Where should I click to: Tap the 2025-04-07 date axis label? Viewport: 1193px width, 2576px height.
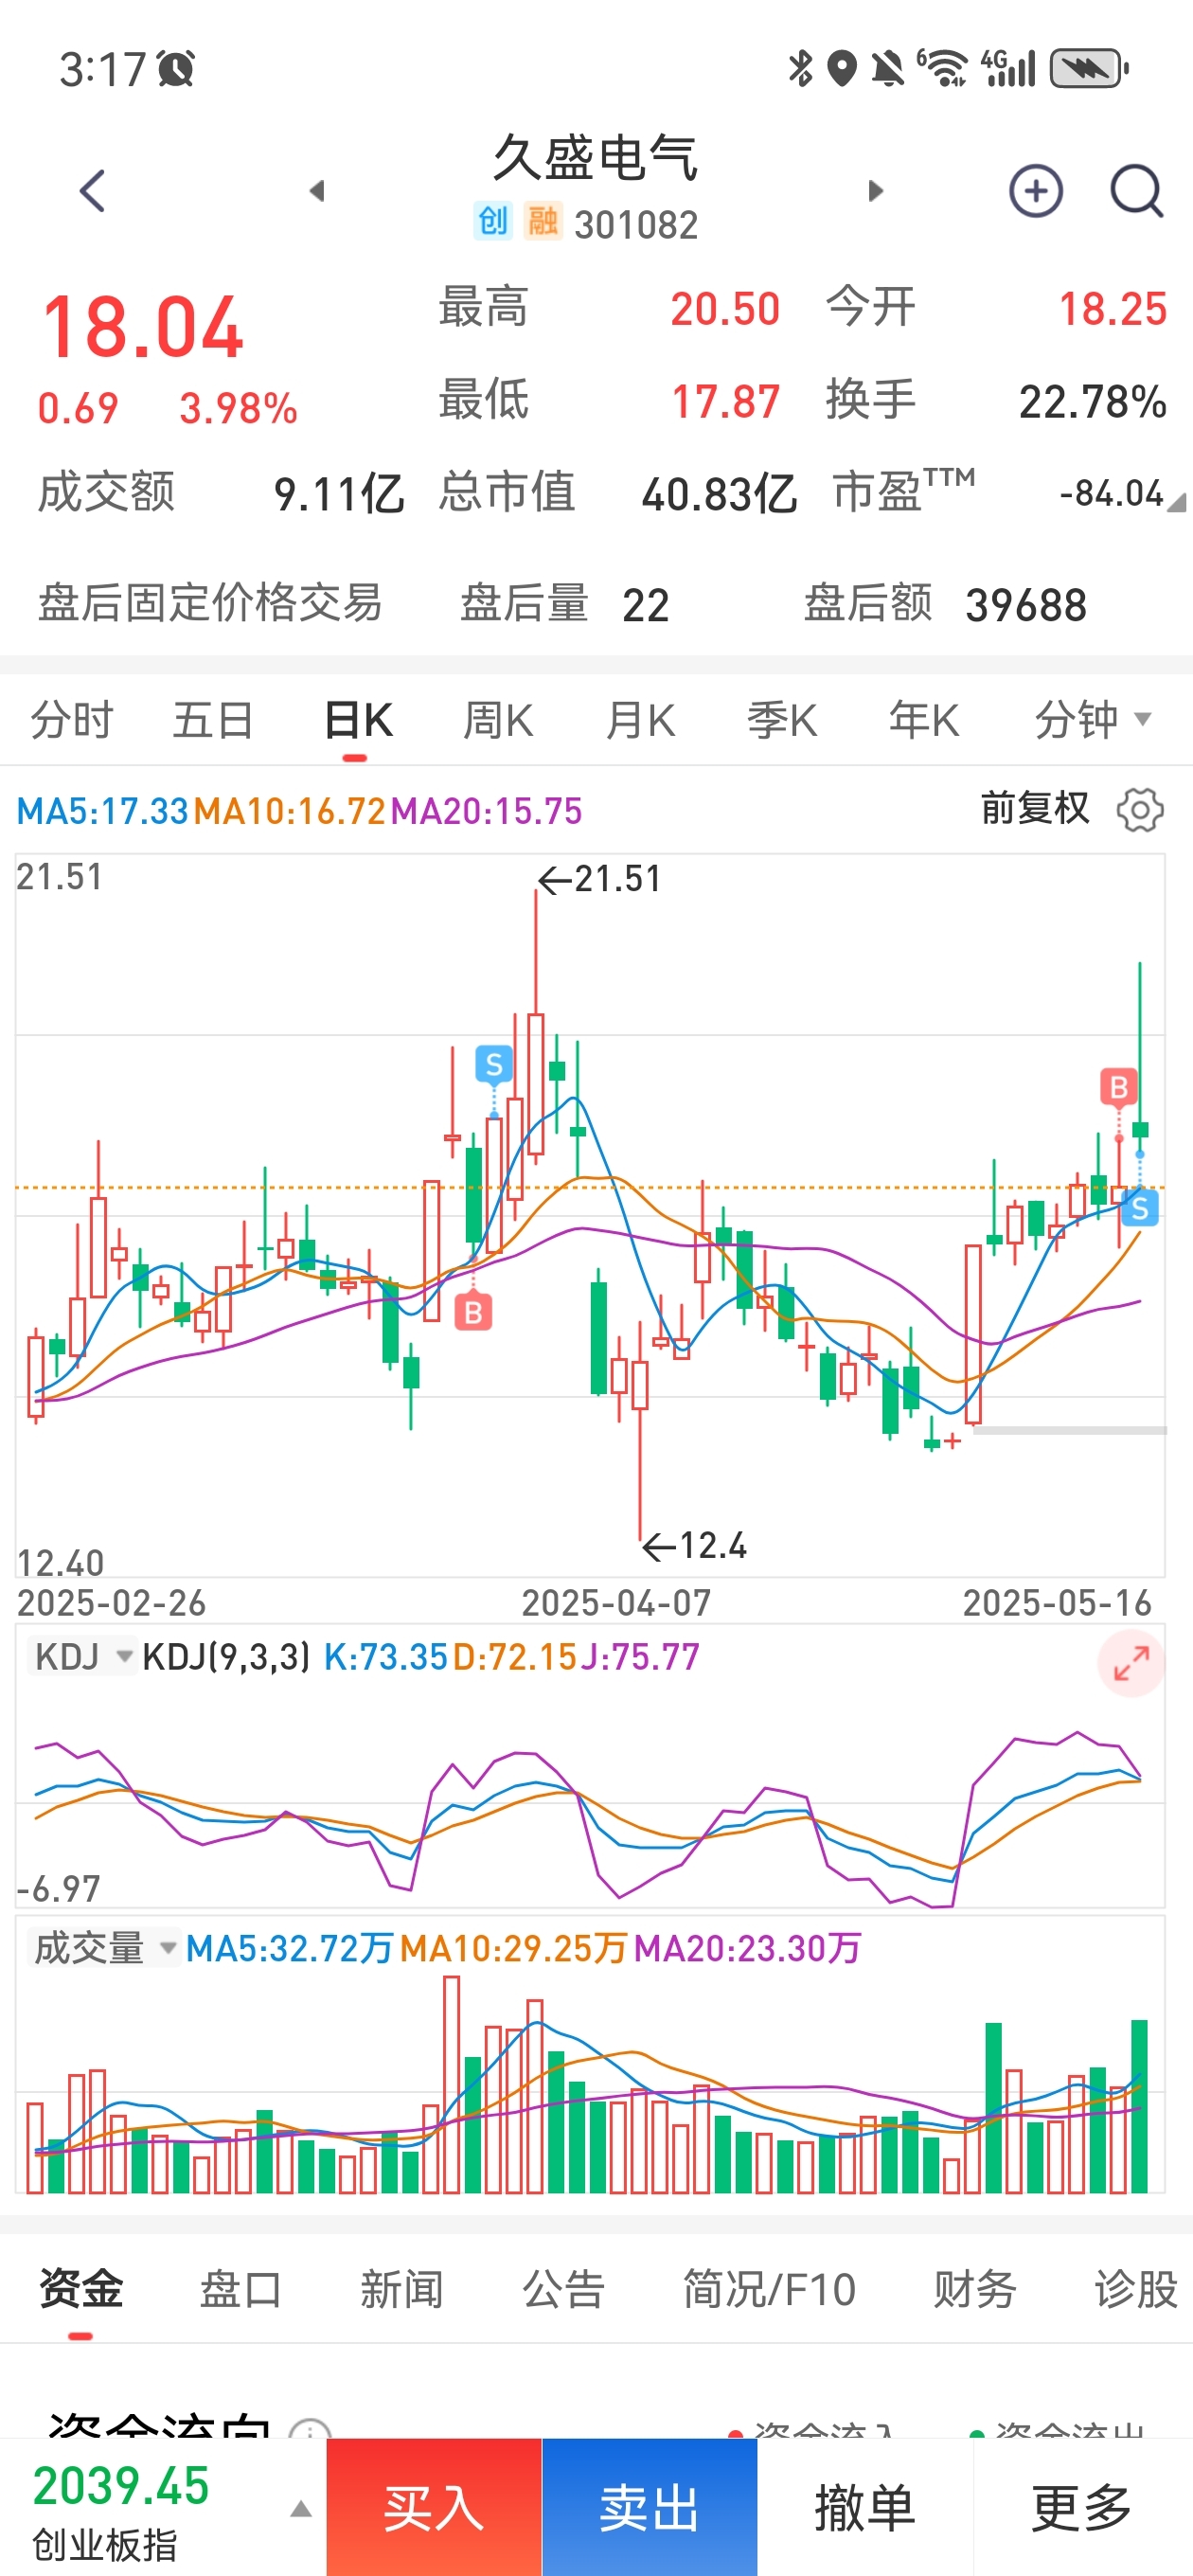pos(616,1603)
